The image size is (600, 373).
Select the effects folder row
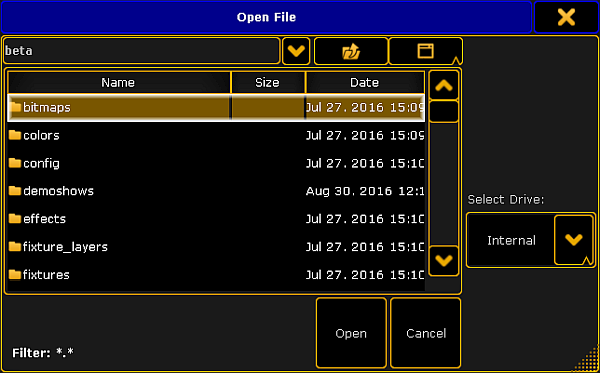[x=216, y=219]
